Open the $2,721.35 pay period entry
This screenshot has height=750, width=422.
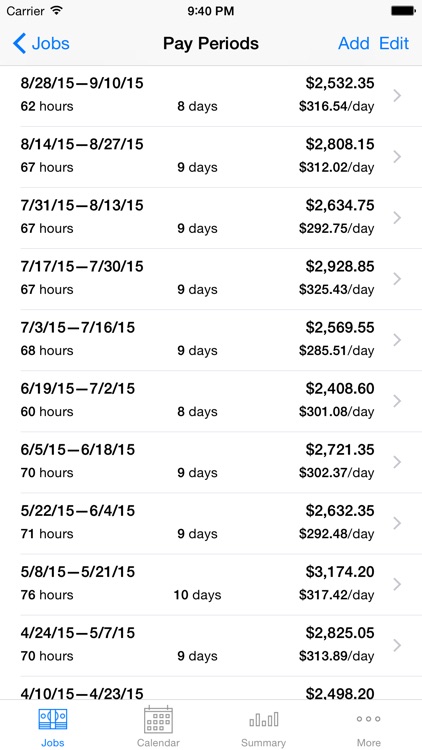[211, 462]
